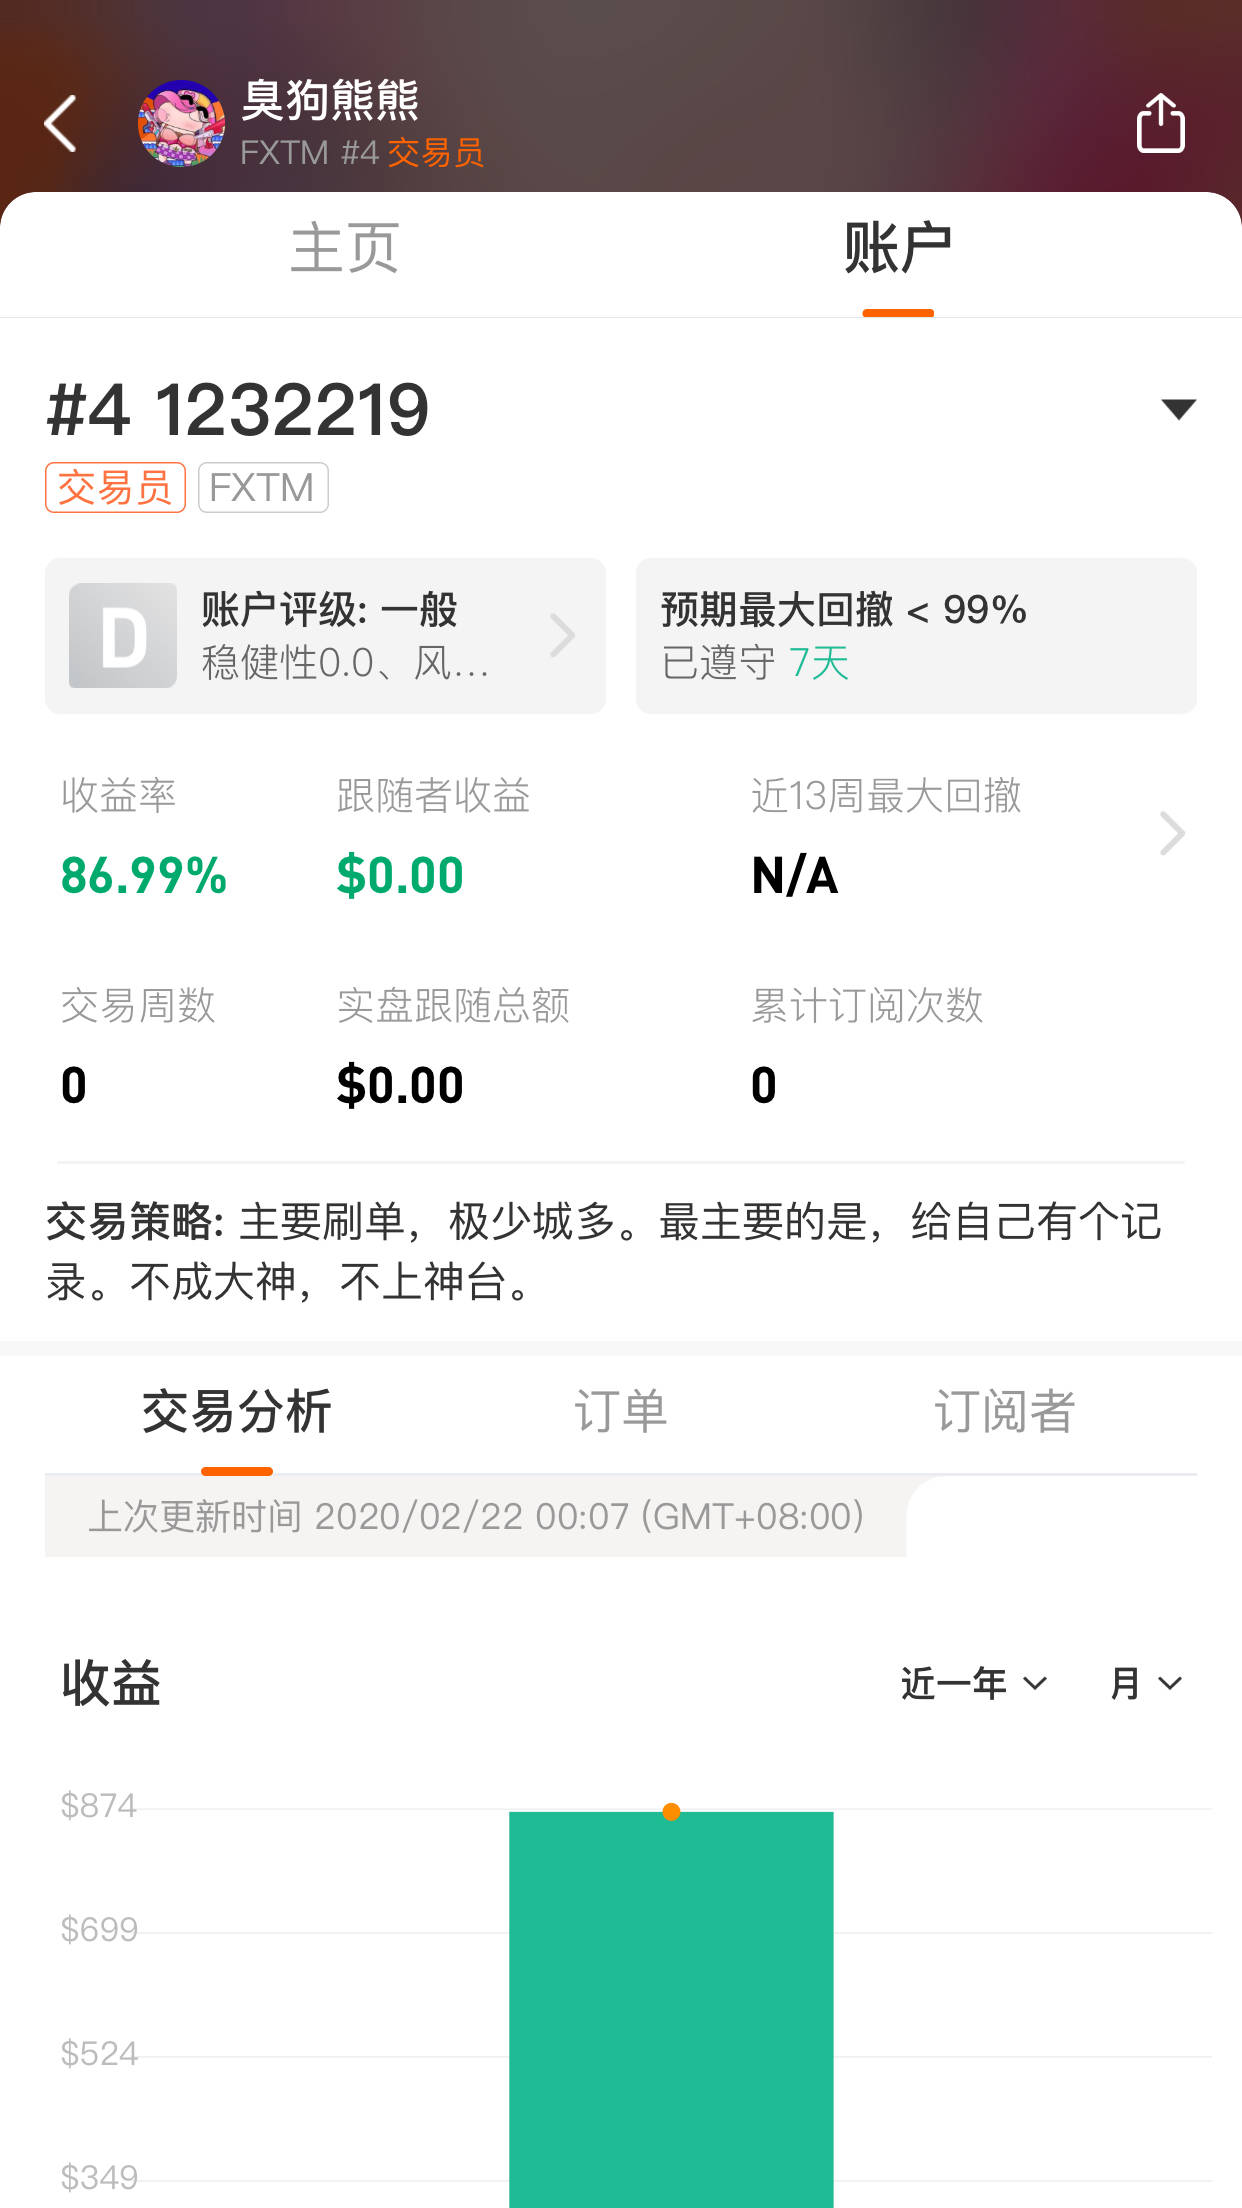Image resolution: width=1242 pixels, height=2208 pixels.
Task: Open max drawdown details chevron
Action: coord(1172,834)
